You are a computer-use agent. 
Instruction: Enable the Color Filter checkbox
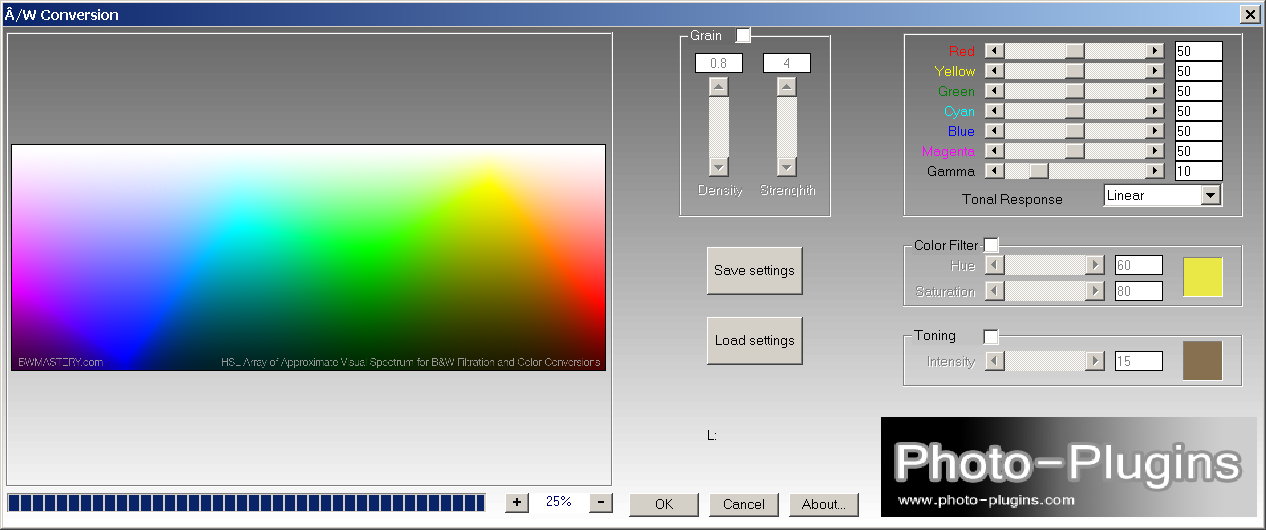point(991,246)
